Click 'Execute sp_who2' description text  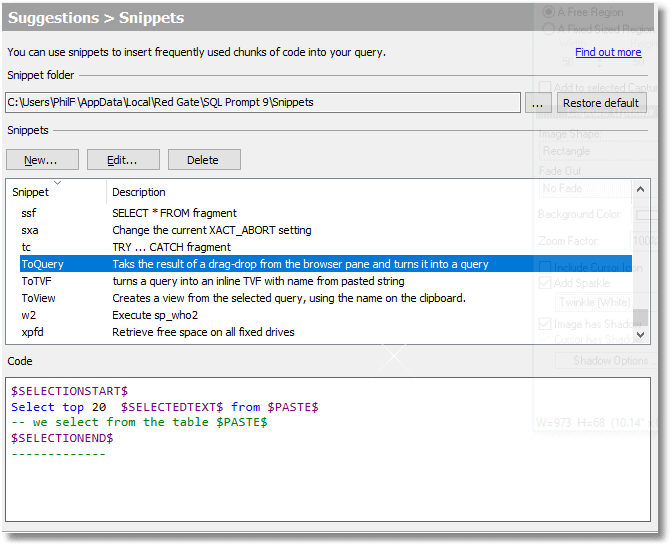click(155, 315)
